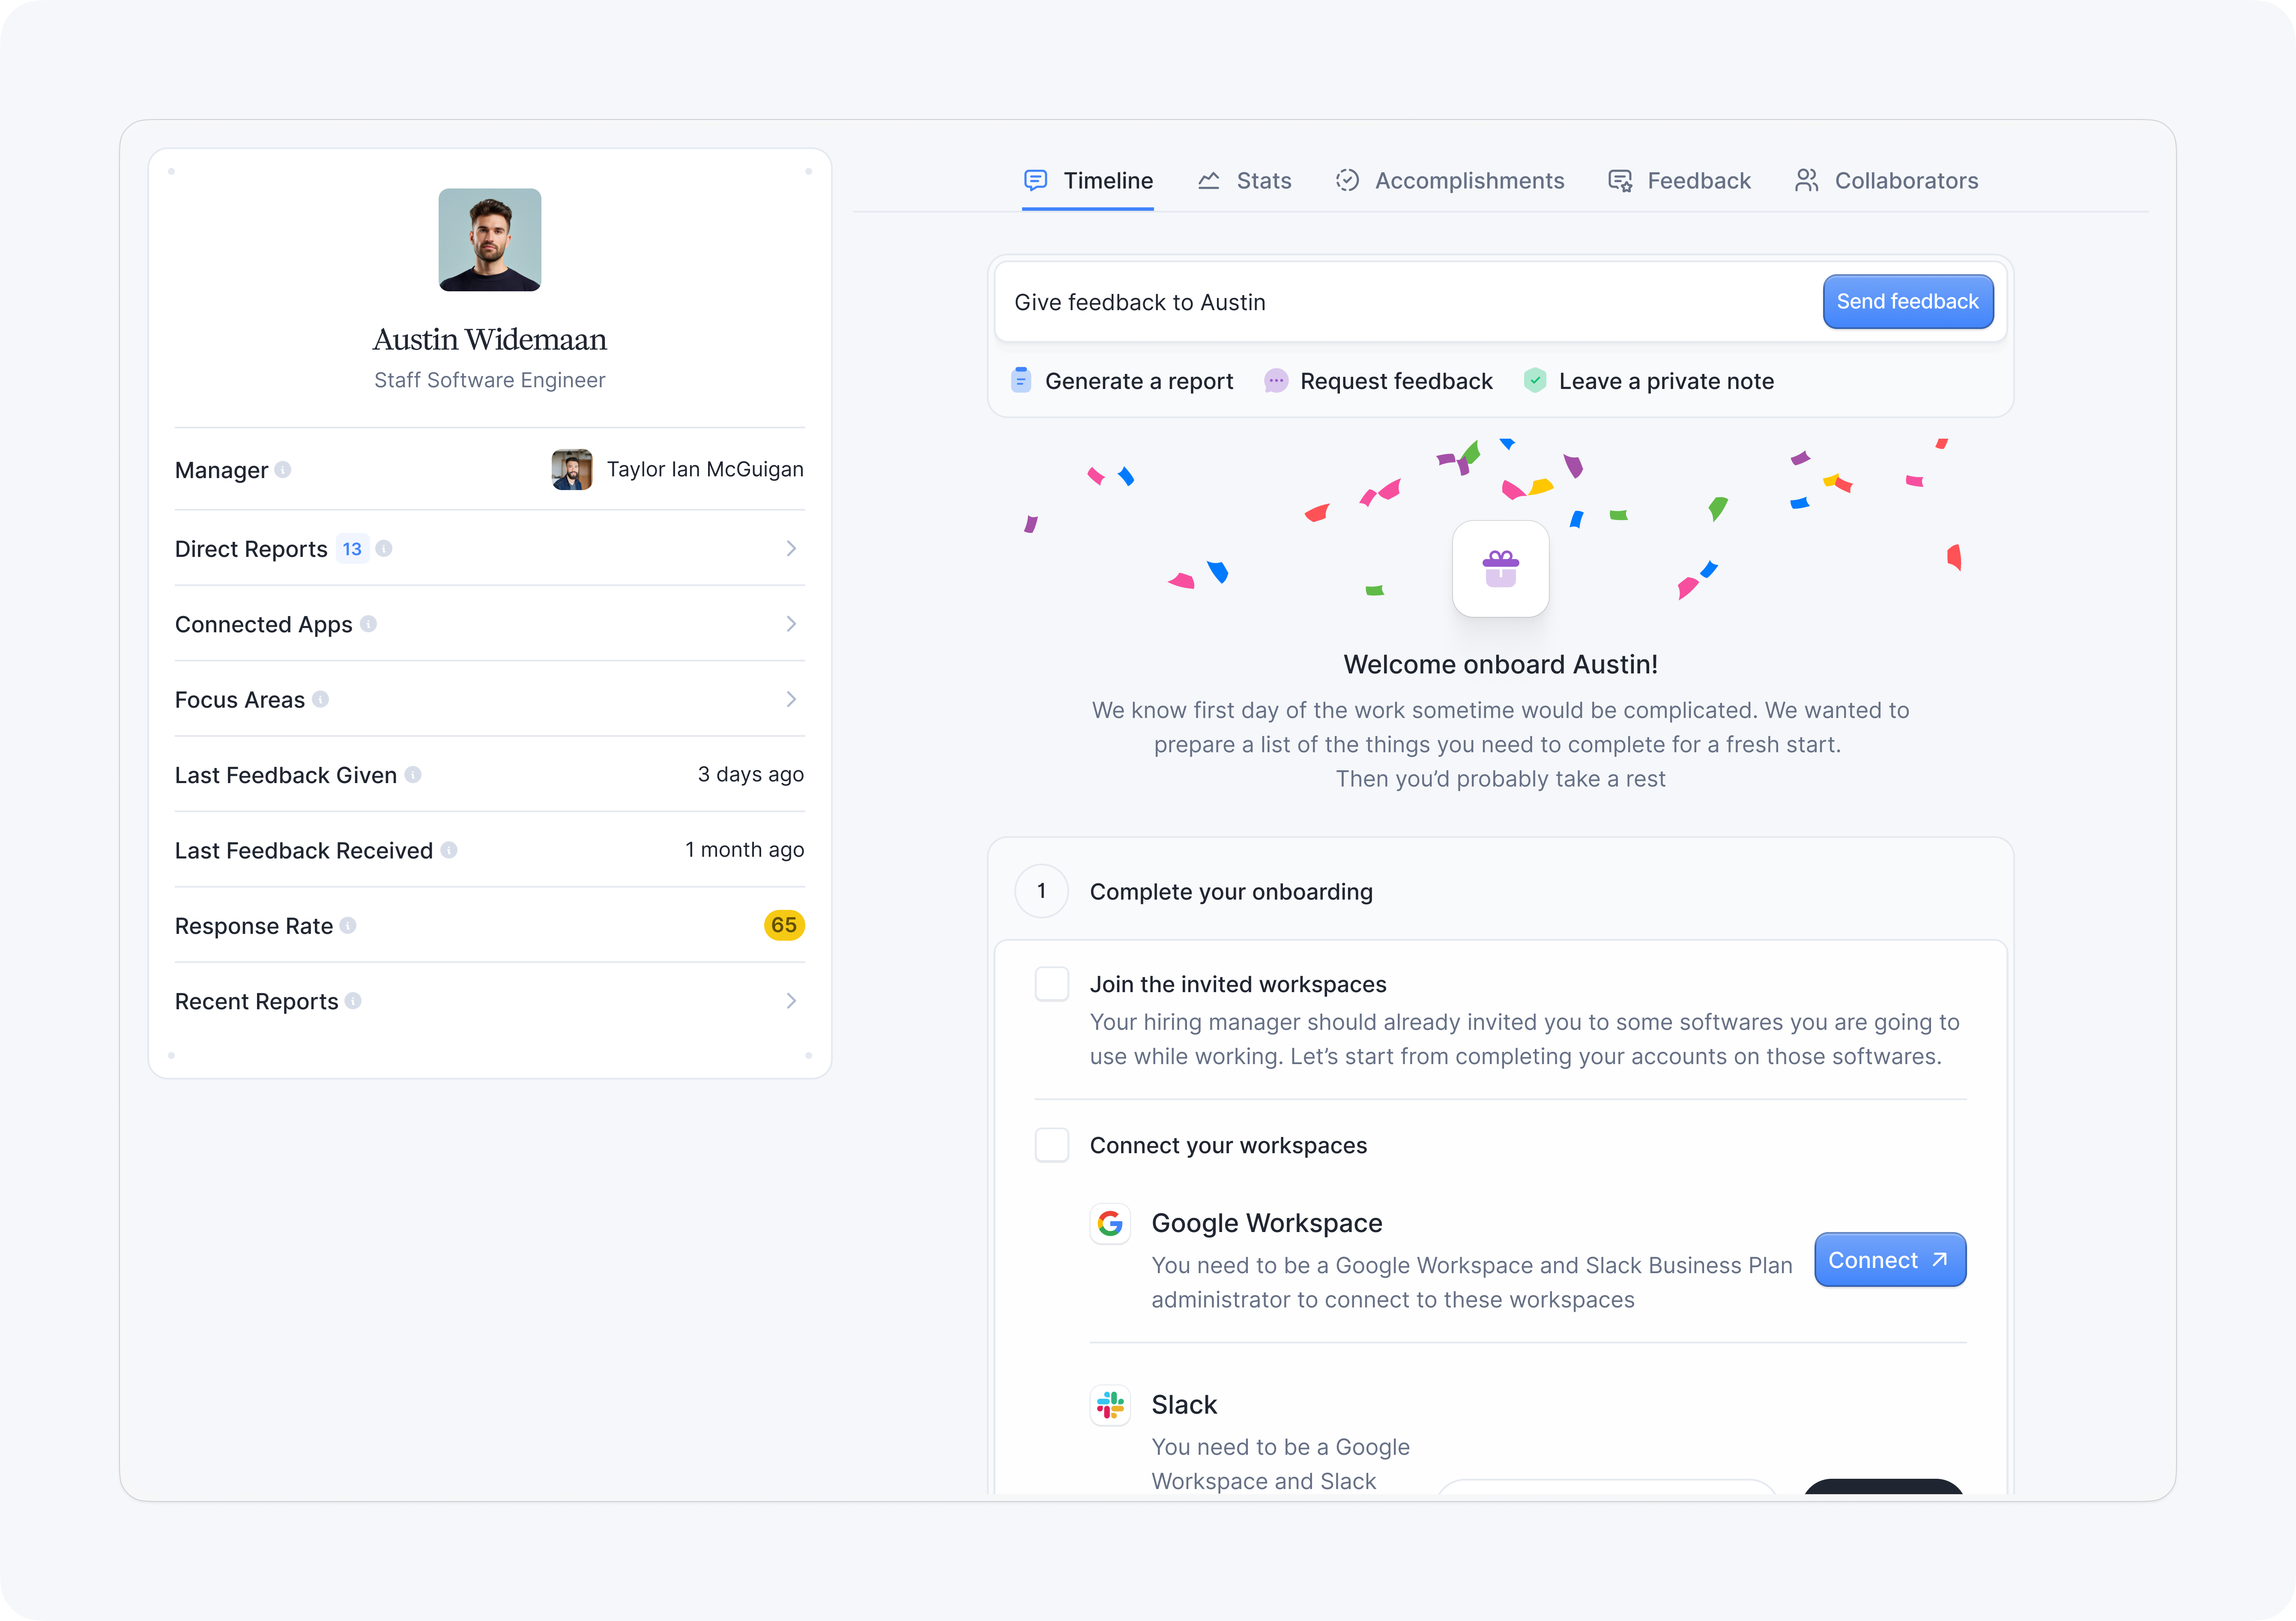Check the Connect your workspaces checkbox
This screenshot has height=1621, width=2296.
point(1052,1145)
